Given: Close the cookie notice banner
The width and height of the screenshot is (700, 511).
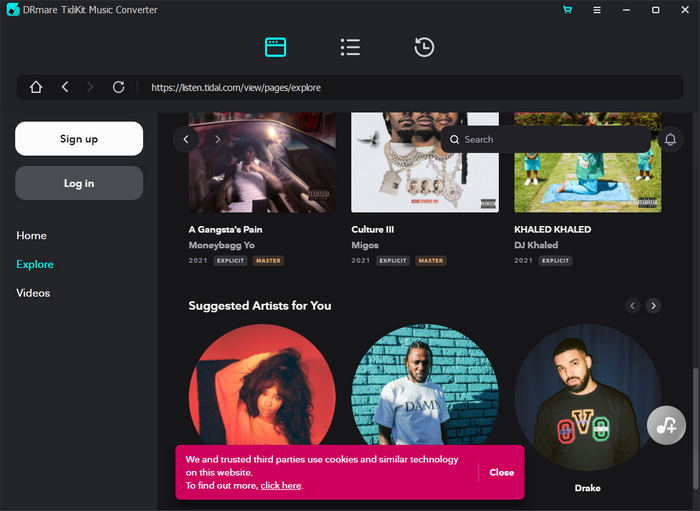Looking at the screenshot, I should [501, 472].
